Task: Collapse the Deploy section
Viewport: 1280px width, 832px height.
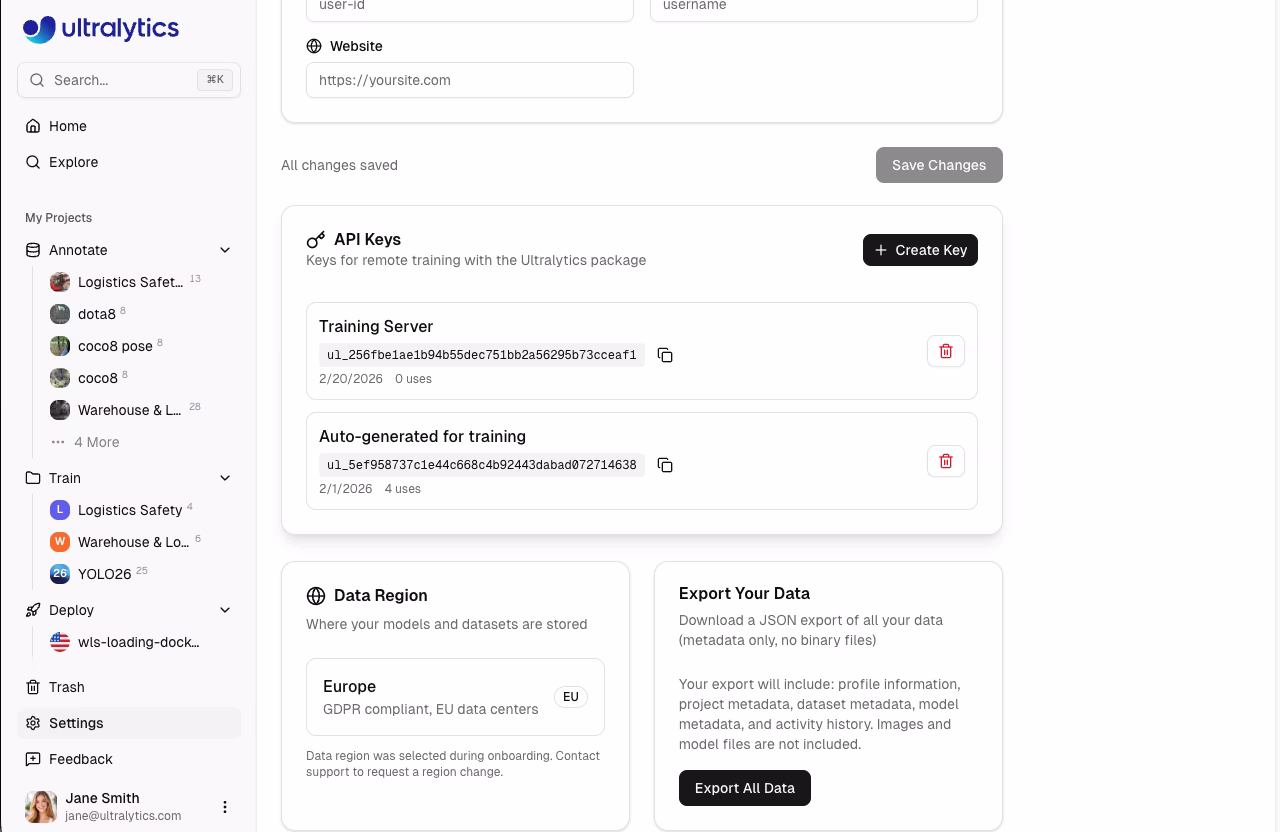Action: tap(225, 610)
